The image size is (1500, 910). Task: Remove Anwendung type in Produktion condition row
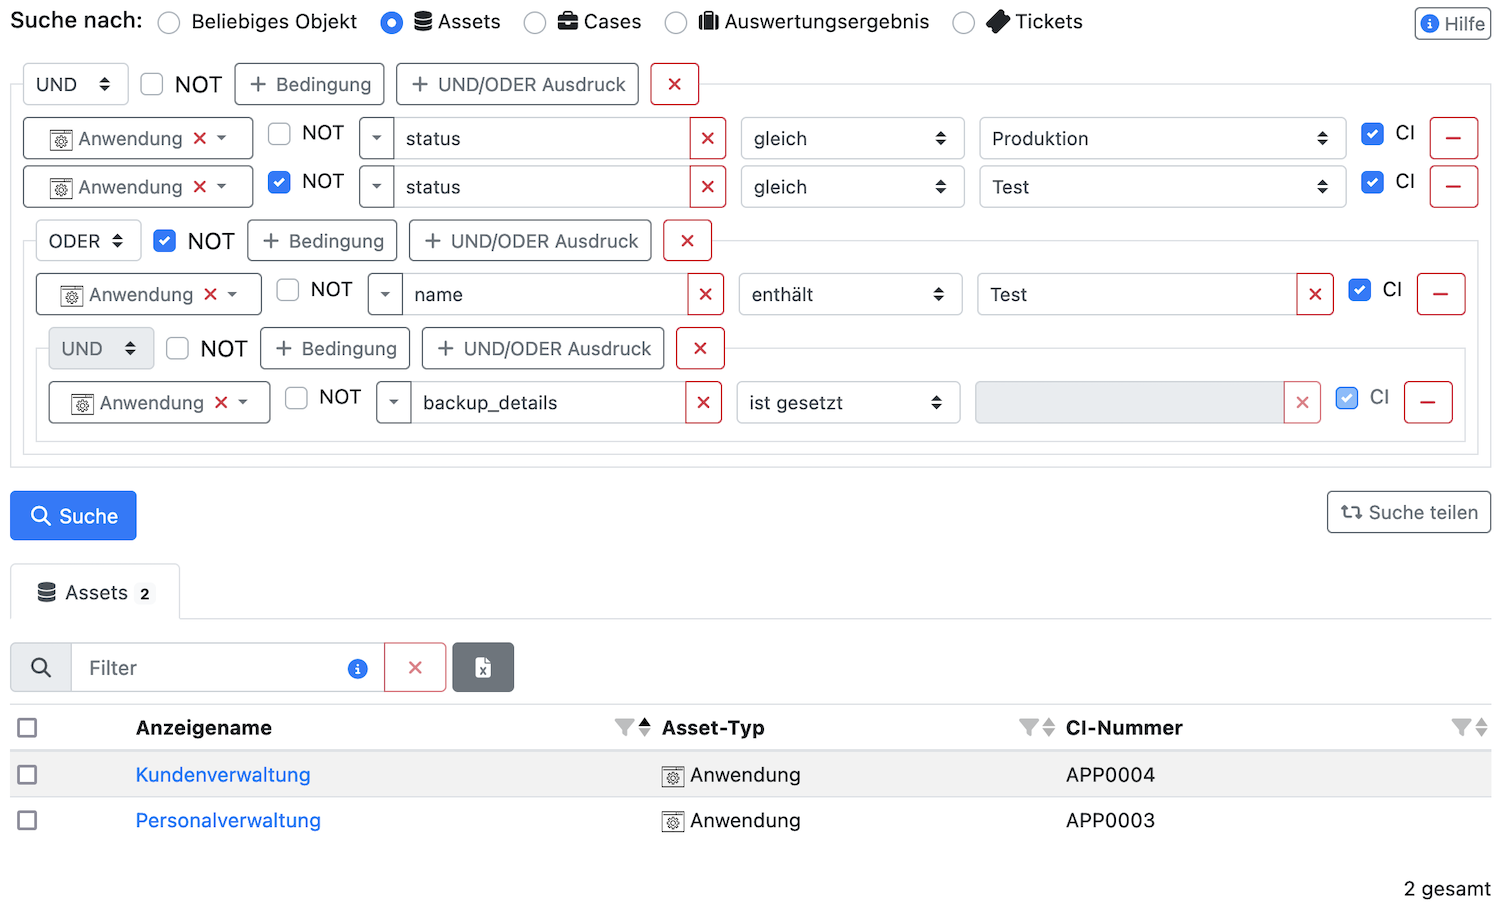click(200, 138)
